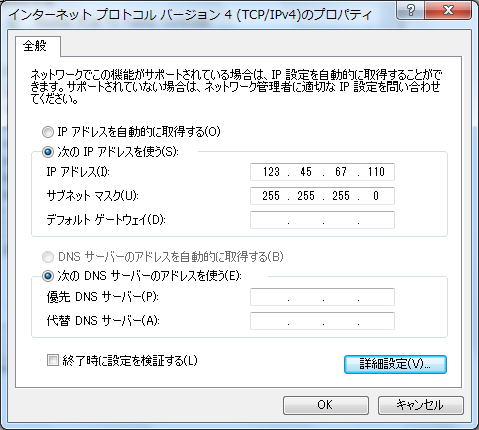Viewport: 479px width, 430px height.
Task: Click the キャンセル button
Action: 421,405
